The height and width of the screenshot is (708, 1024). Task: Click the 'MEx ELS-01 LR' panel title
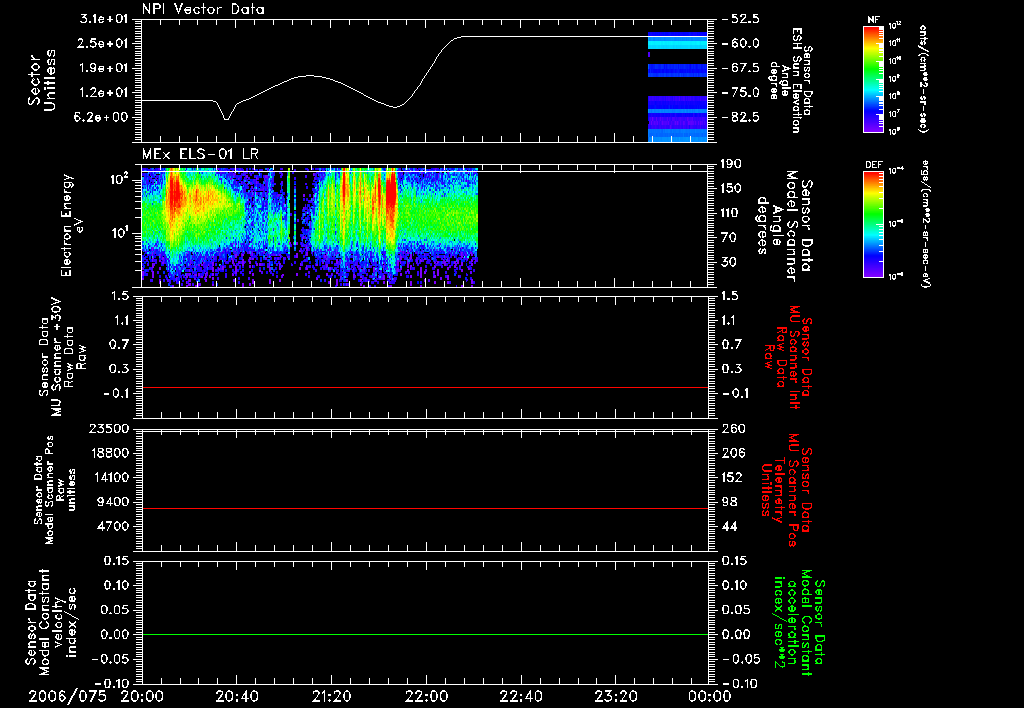click(200, 154)
